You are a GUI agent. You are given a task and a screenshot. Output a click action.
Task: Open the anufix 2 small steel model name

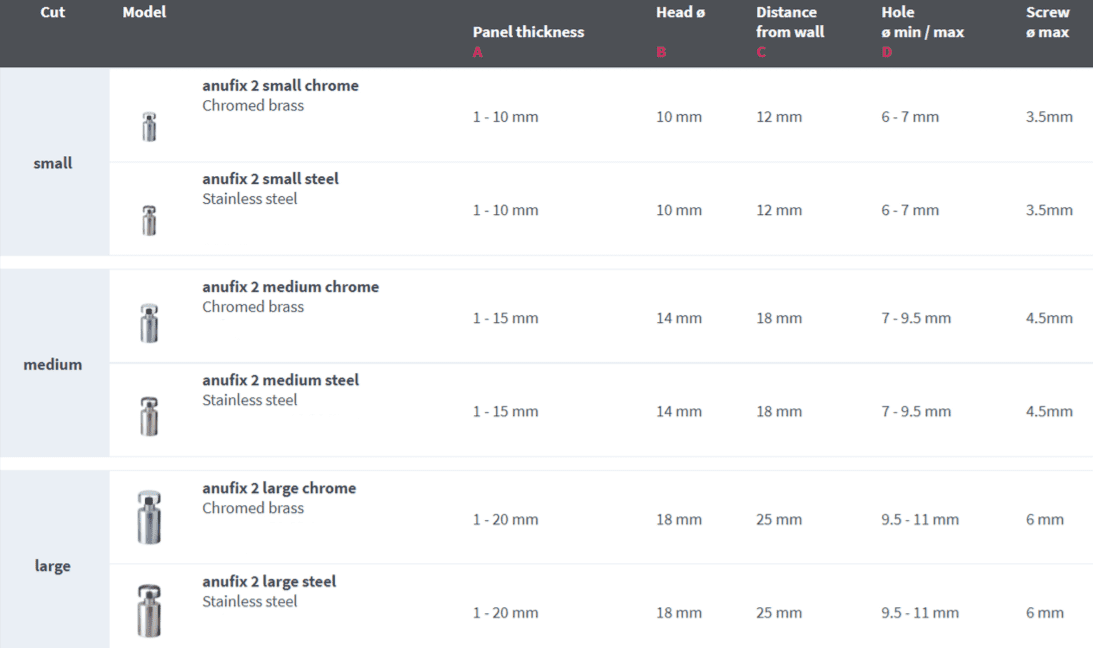(270, 179)
